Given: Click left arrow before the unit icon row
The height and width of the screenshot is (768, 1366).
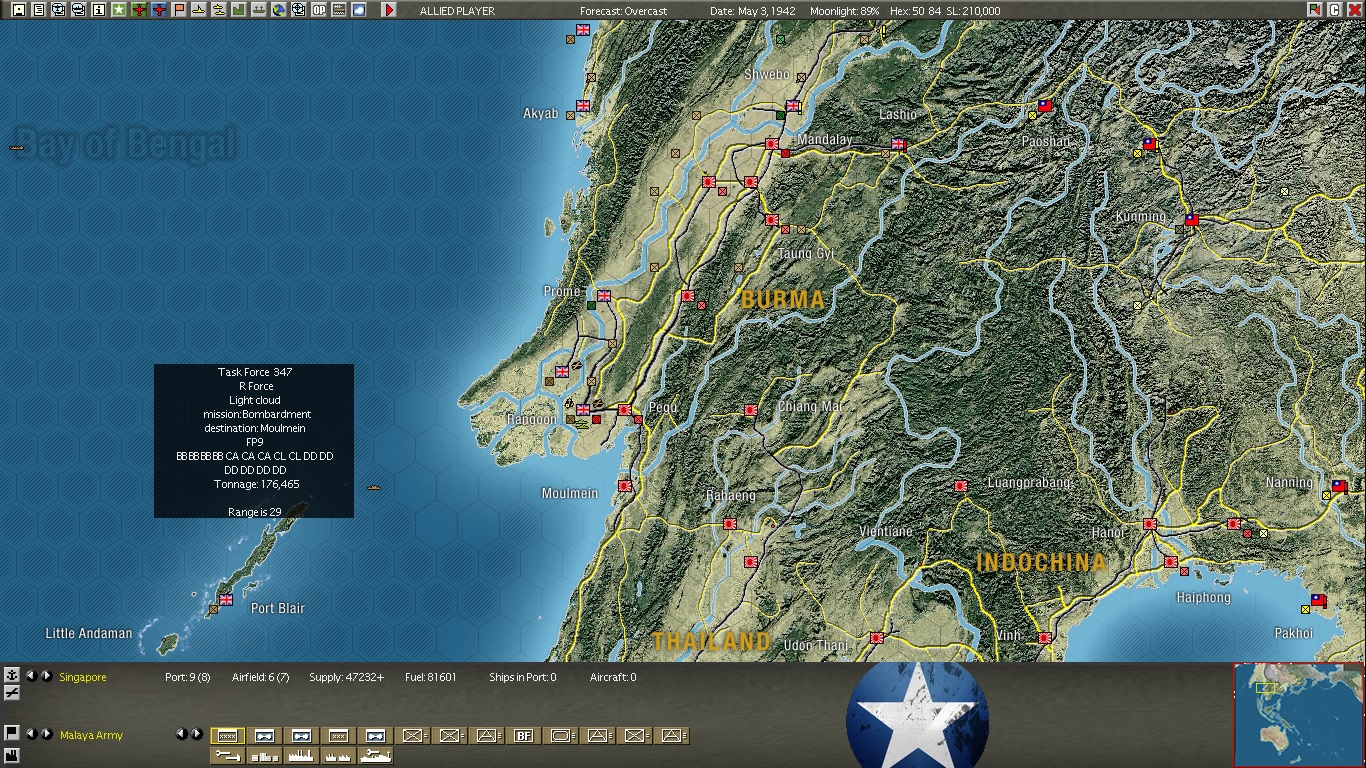Looking at the screenshot, I should pyautogui.click(x=182, y=734).
